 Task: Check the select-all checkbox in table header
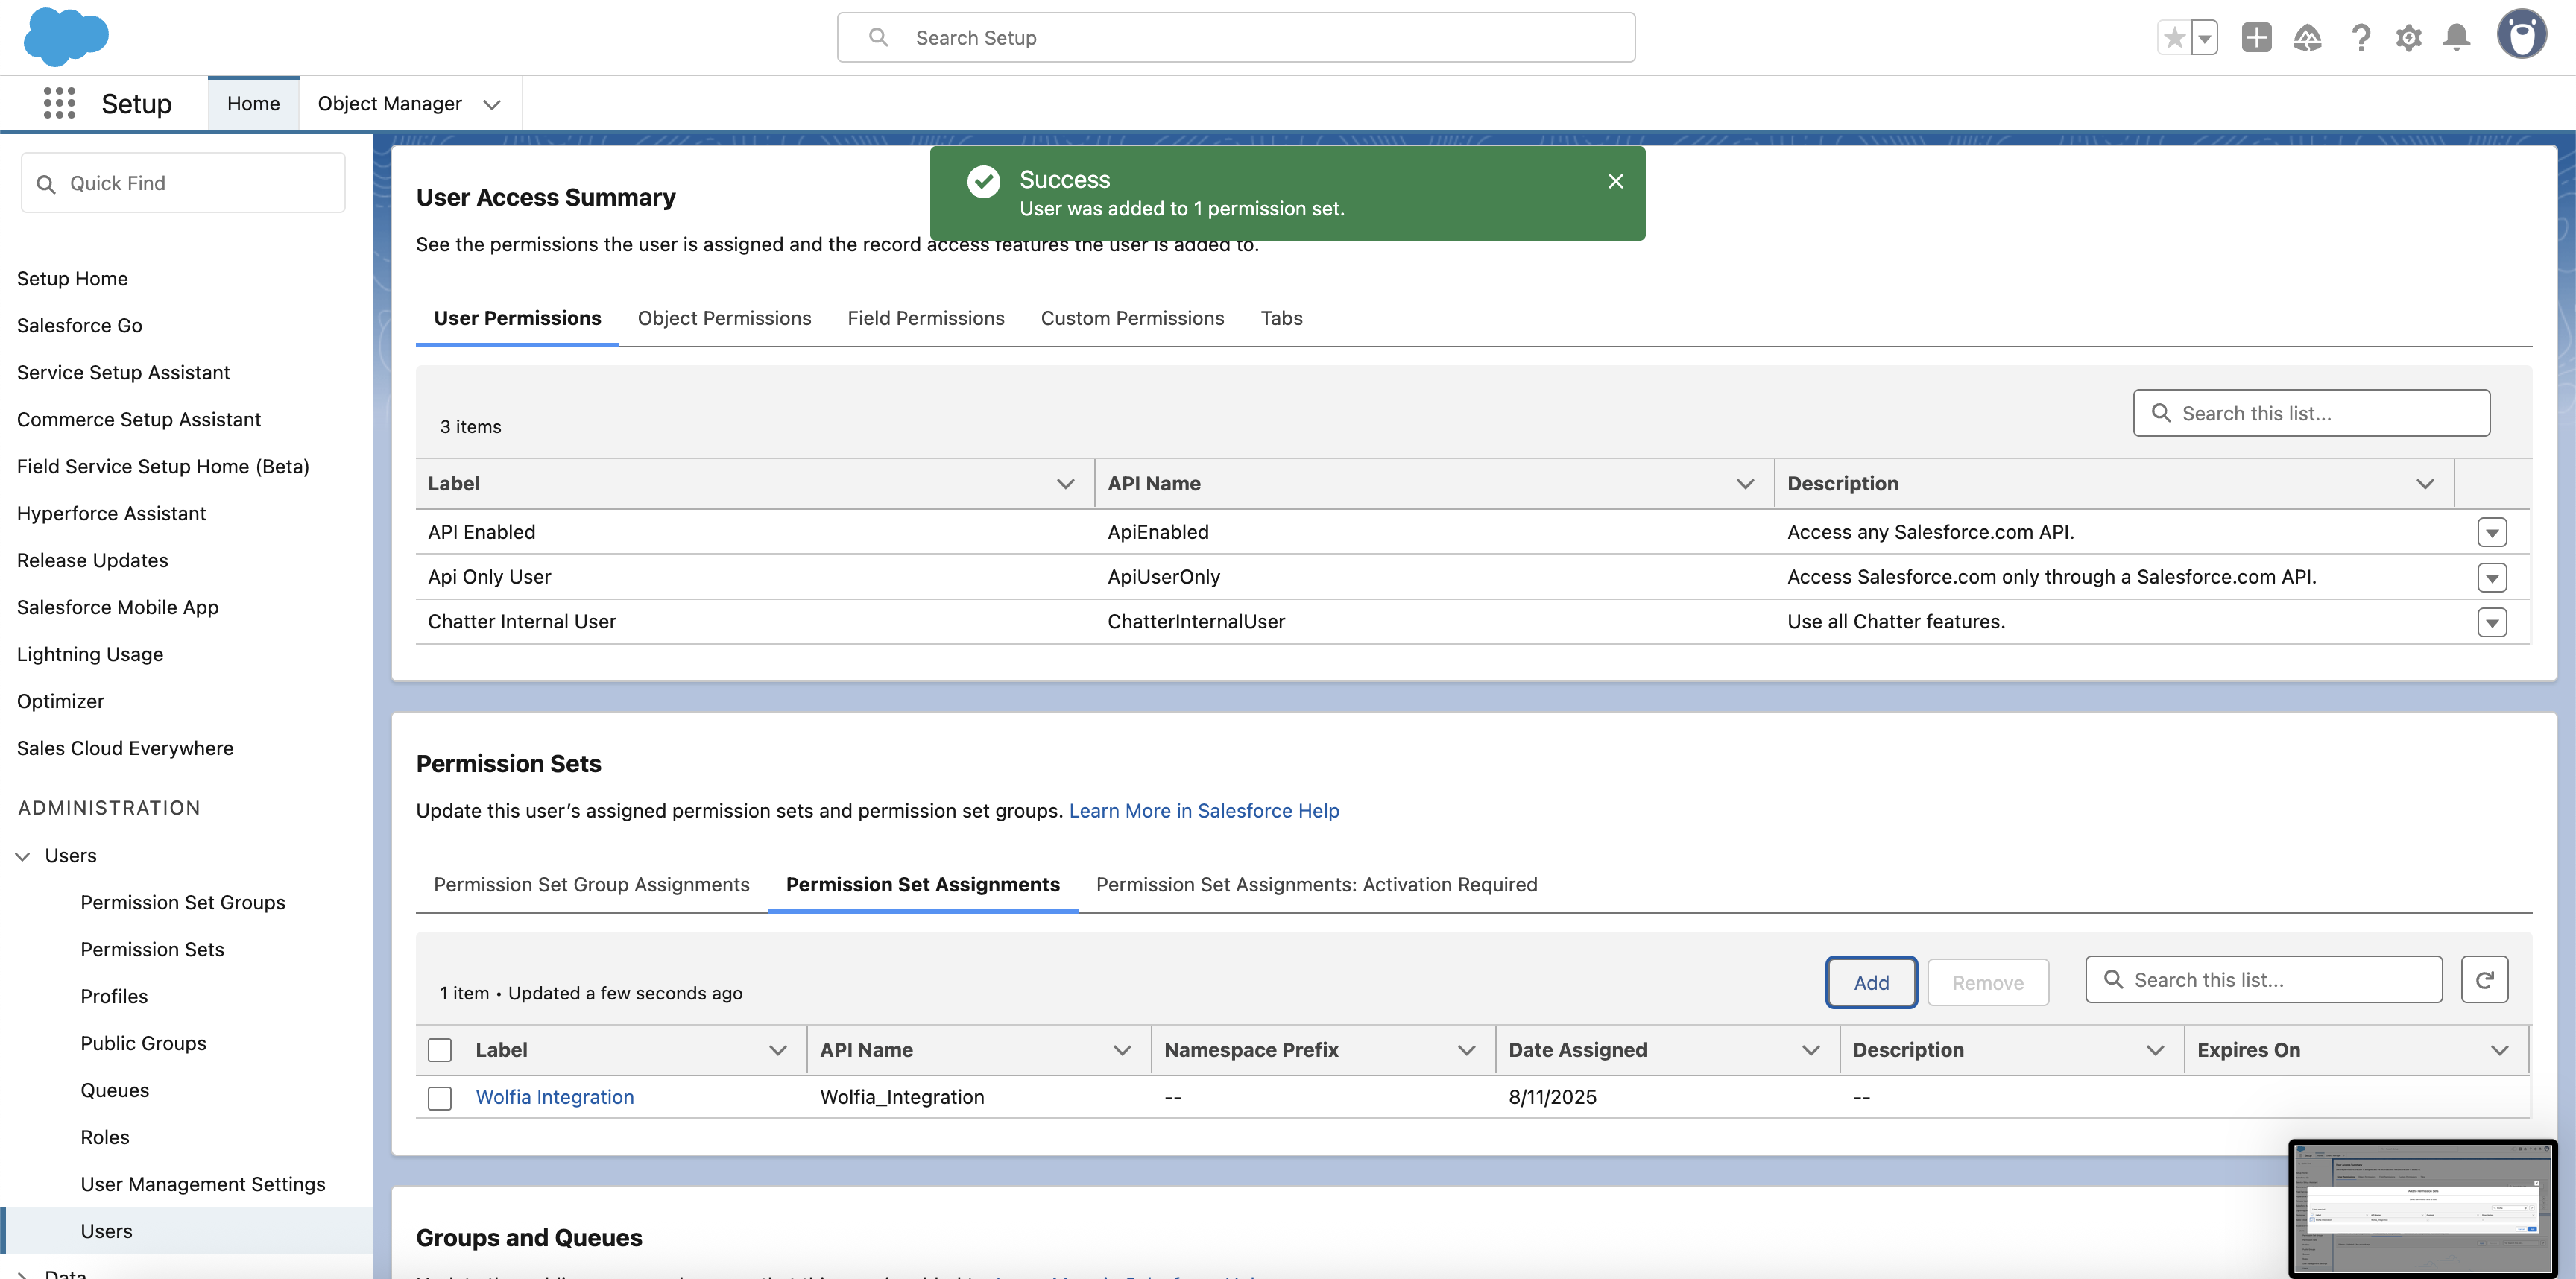pos(440,1049)
